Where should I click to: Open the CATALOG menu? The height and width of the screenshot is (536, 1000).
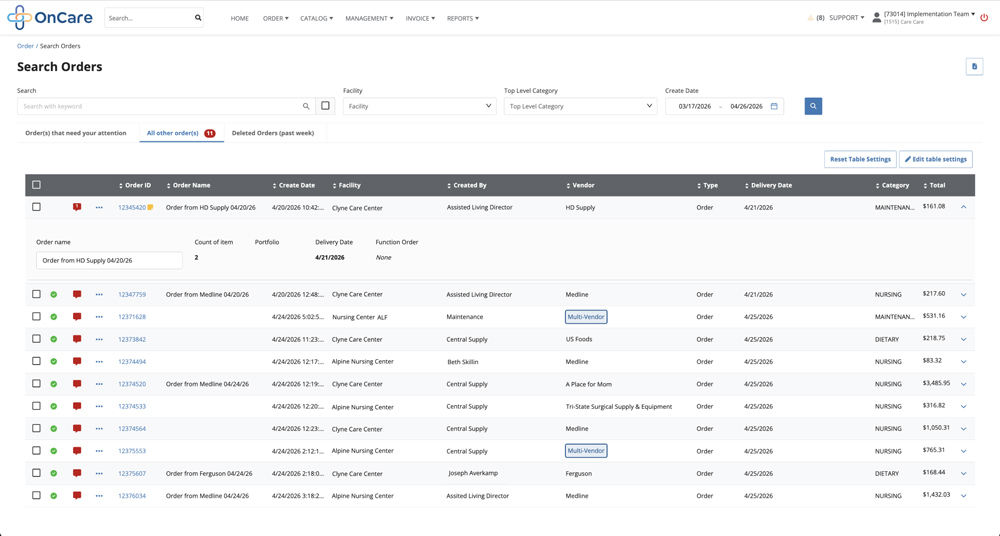[x=316, y=19]
